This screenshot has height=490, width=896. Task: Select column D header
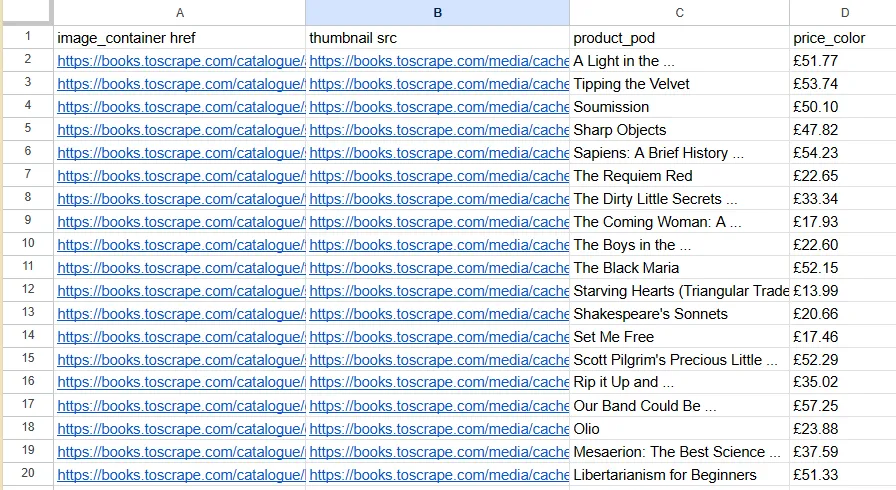843,13
